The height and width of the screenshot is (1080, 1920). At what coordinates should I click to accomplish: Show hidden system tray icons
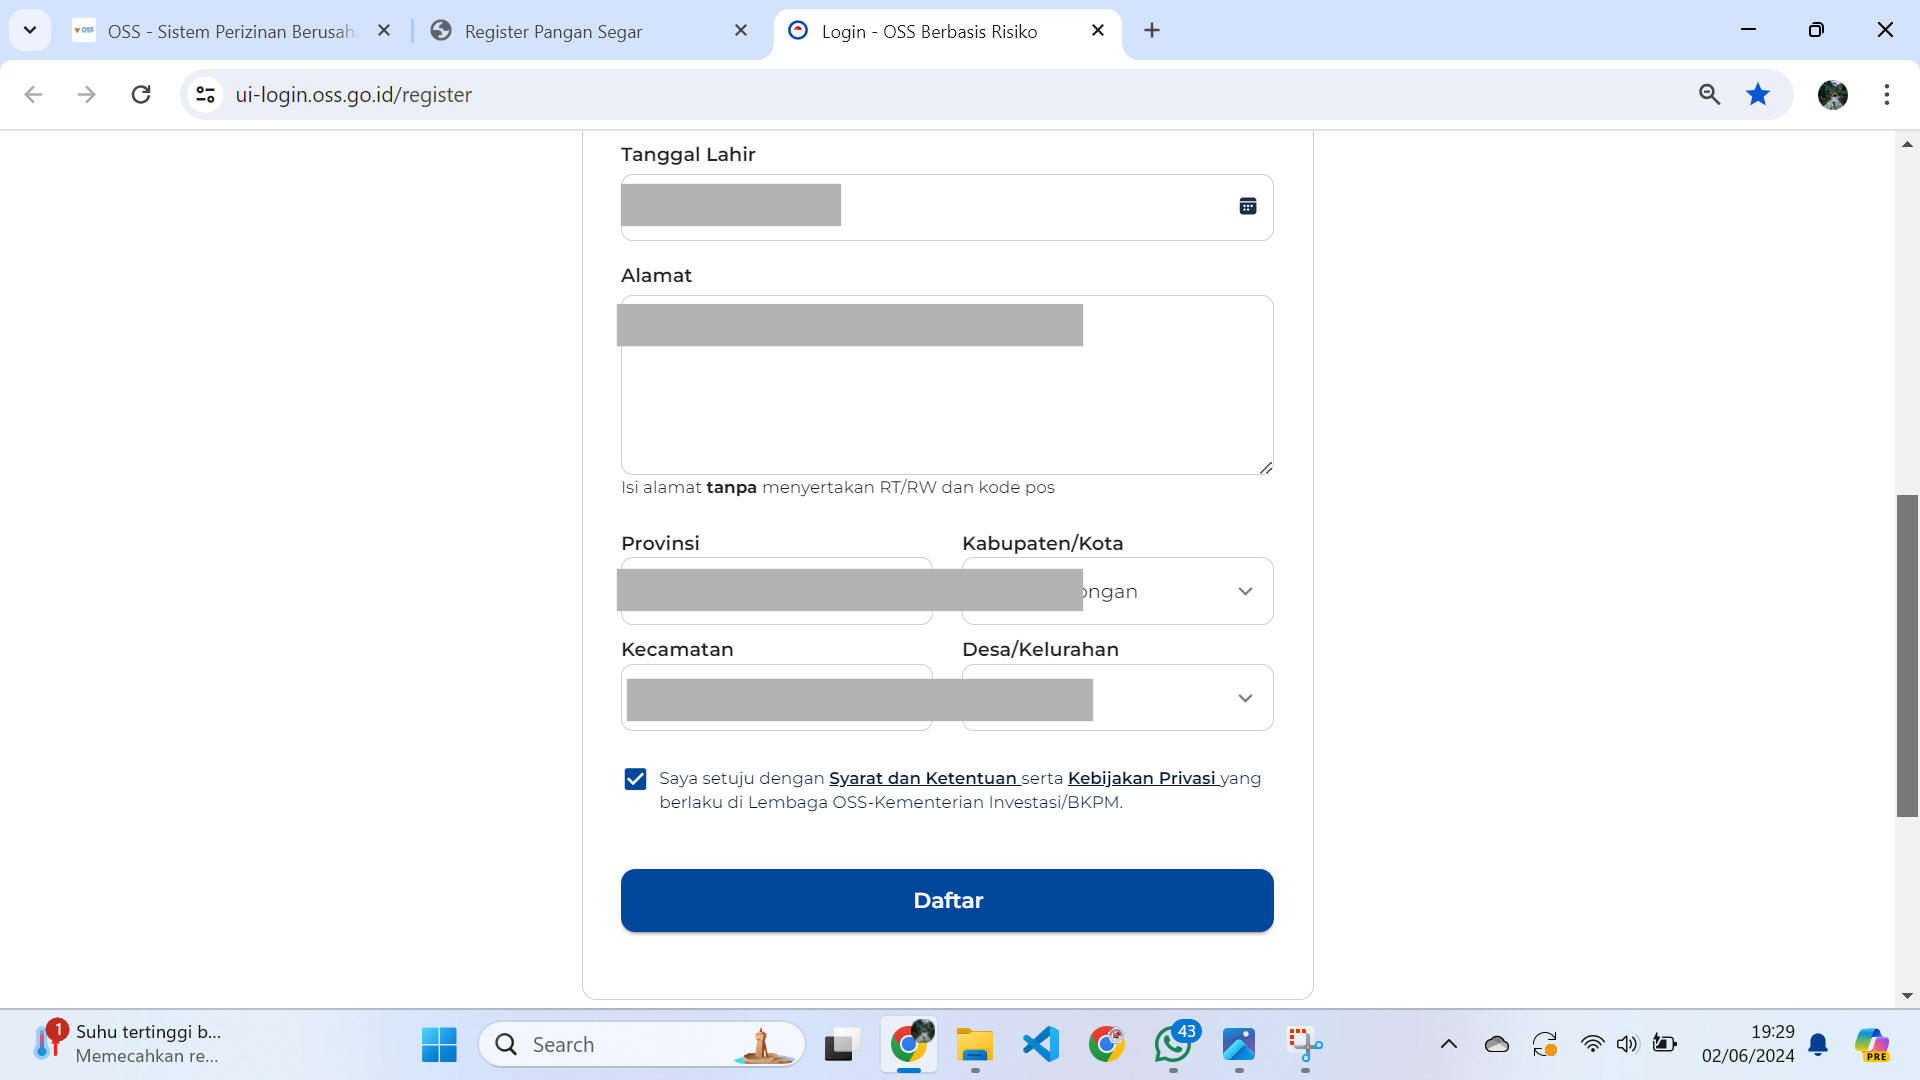(1448, 1044)
